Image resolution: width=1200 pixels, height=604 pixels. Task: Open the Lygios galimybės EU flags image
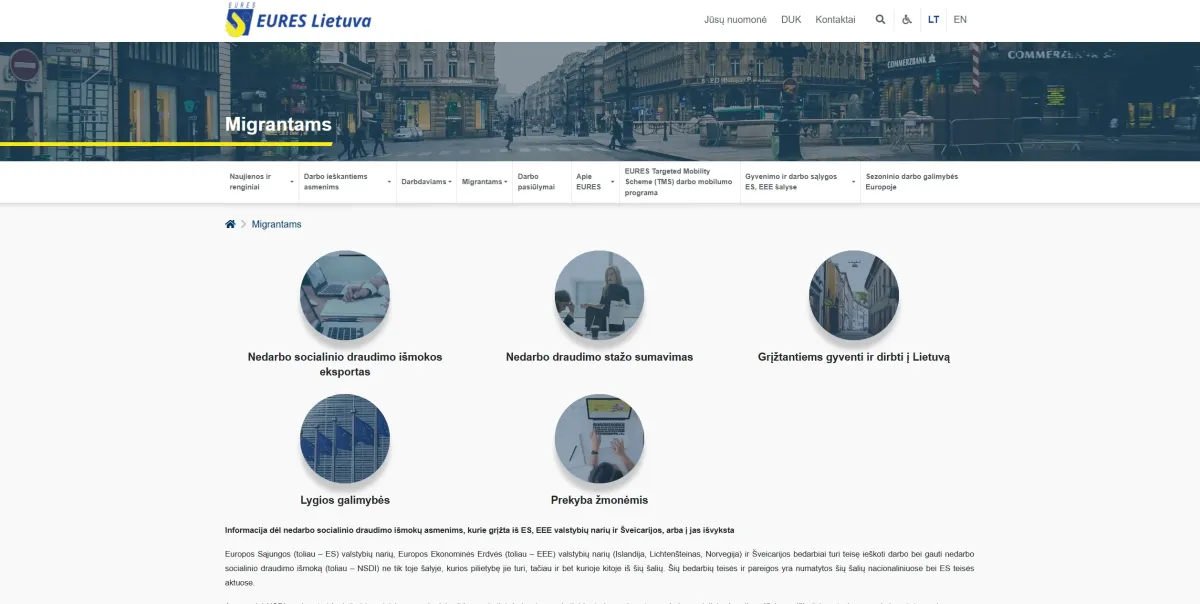(345, 438)
